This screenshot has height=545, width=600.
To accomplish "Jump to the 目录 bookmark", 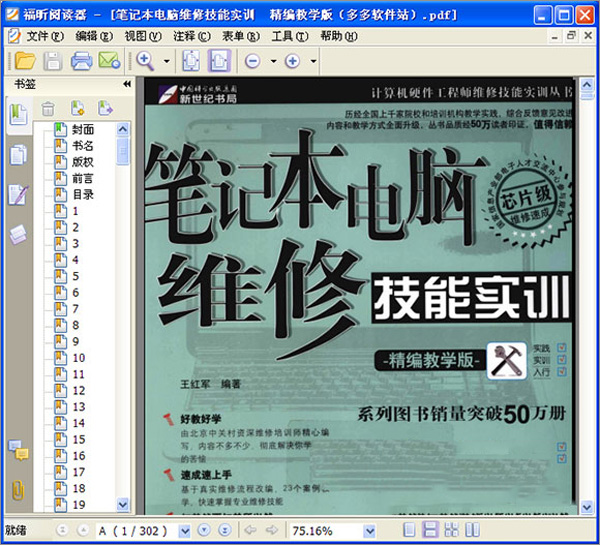I will [83, 194].
